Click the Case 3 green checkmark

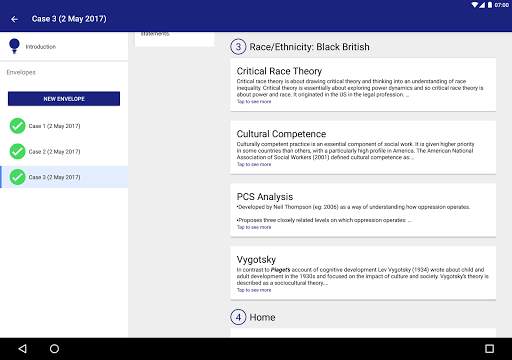tap(17, 177)
